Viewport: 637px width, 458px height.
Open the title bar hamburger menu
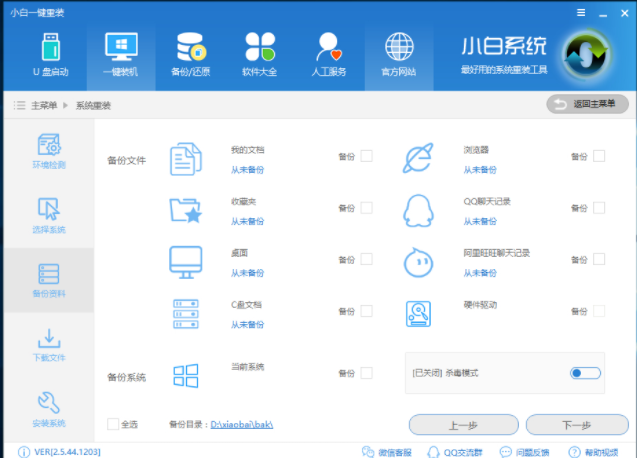pyautogui.click(x=581, y=12)
